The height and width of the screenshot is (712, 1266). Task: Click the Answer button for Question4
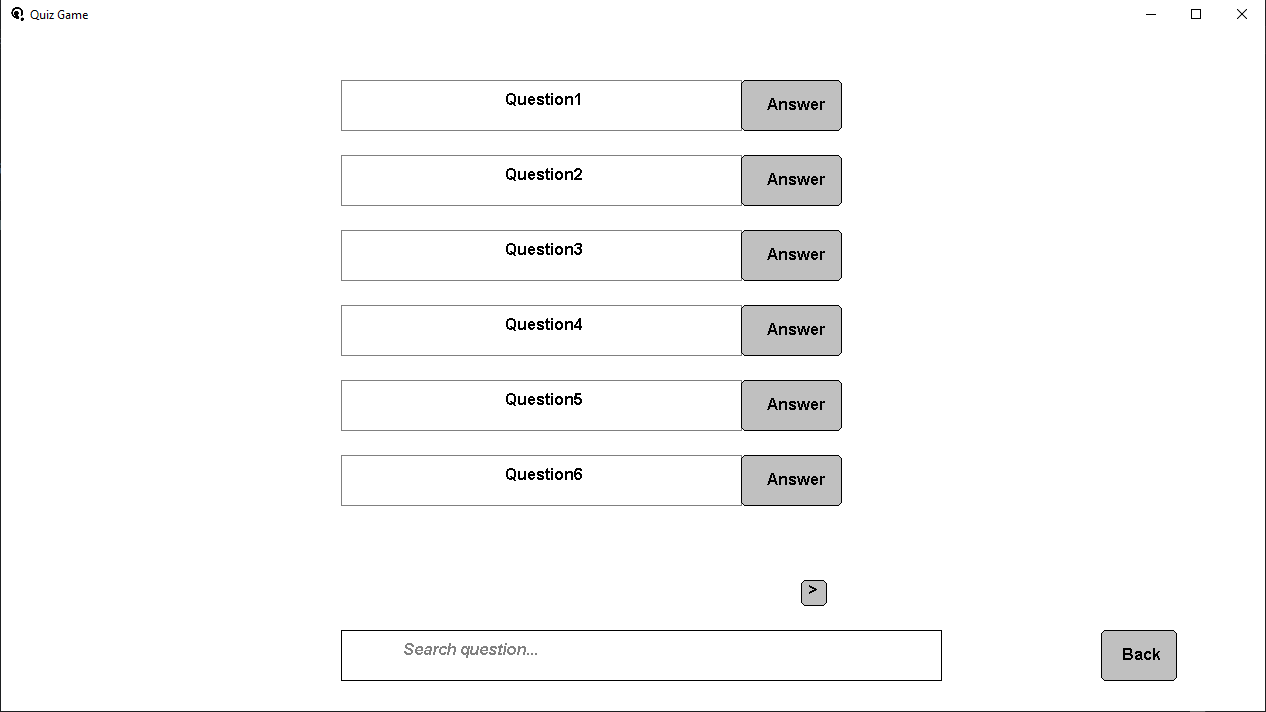791,330
